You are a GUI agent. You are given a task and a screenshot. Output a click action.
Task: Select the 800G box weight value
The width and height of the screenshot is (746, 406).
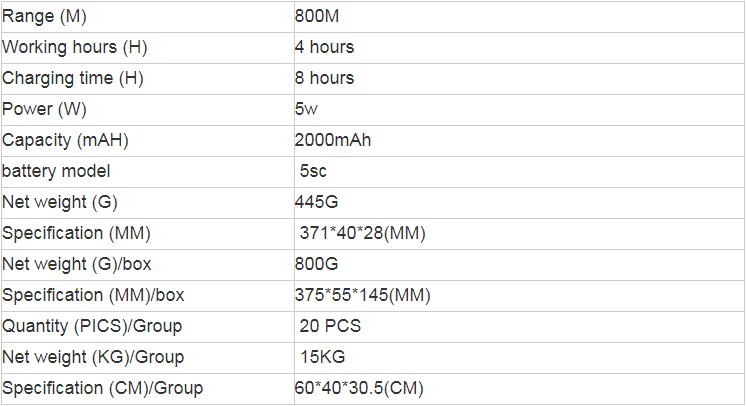pyautogui.click(x=316, y=264)
